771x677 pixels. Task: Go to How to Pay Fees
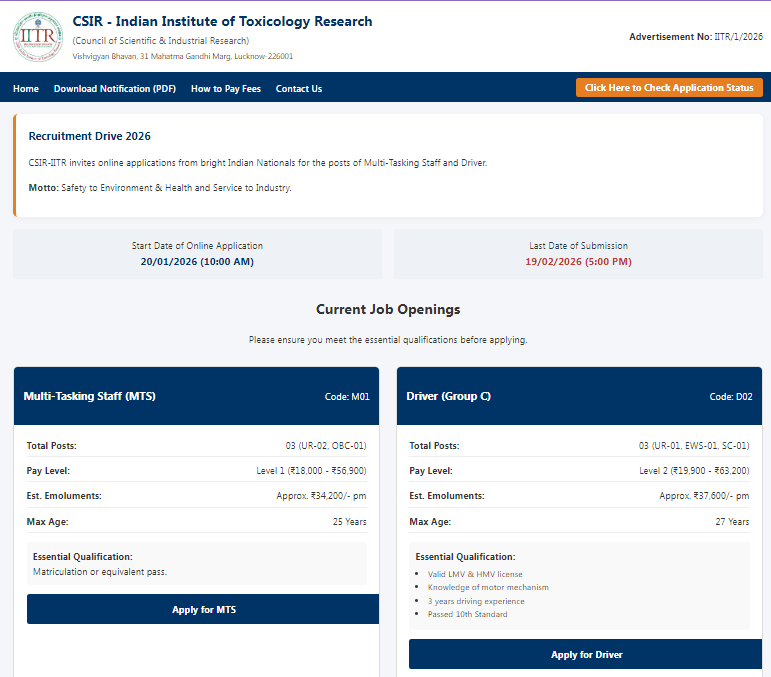tap(226, 88)
